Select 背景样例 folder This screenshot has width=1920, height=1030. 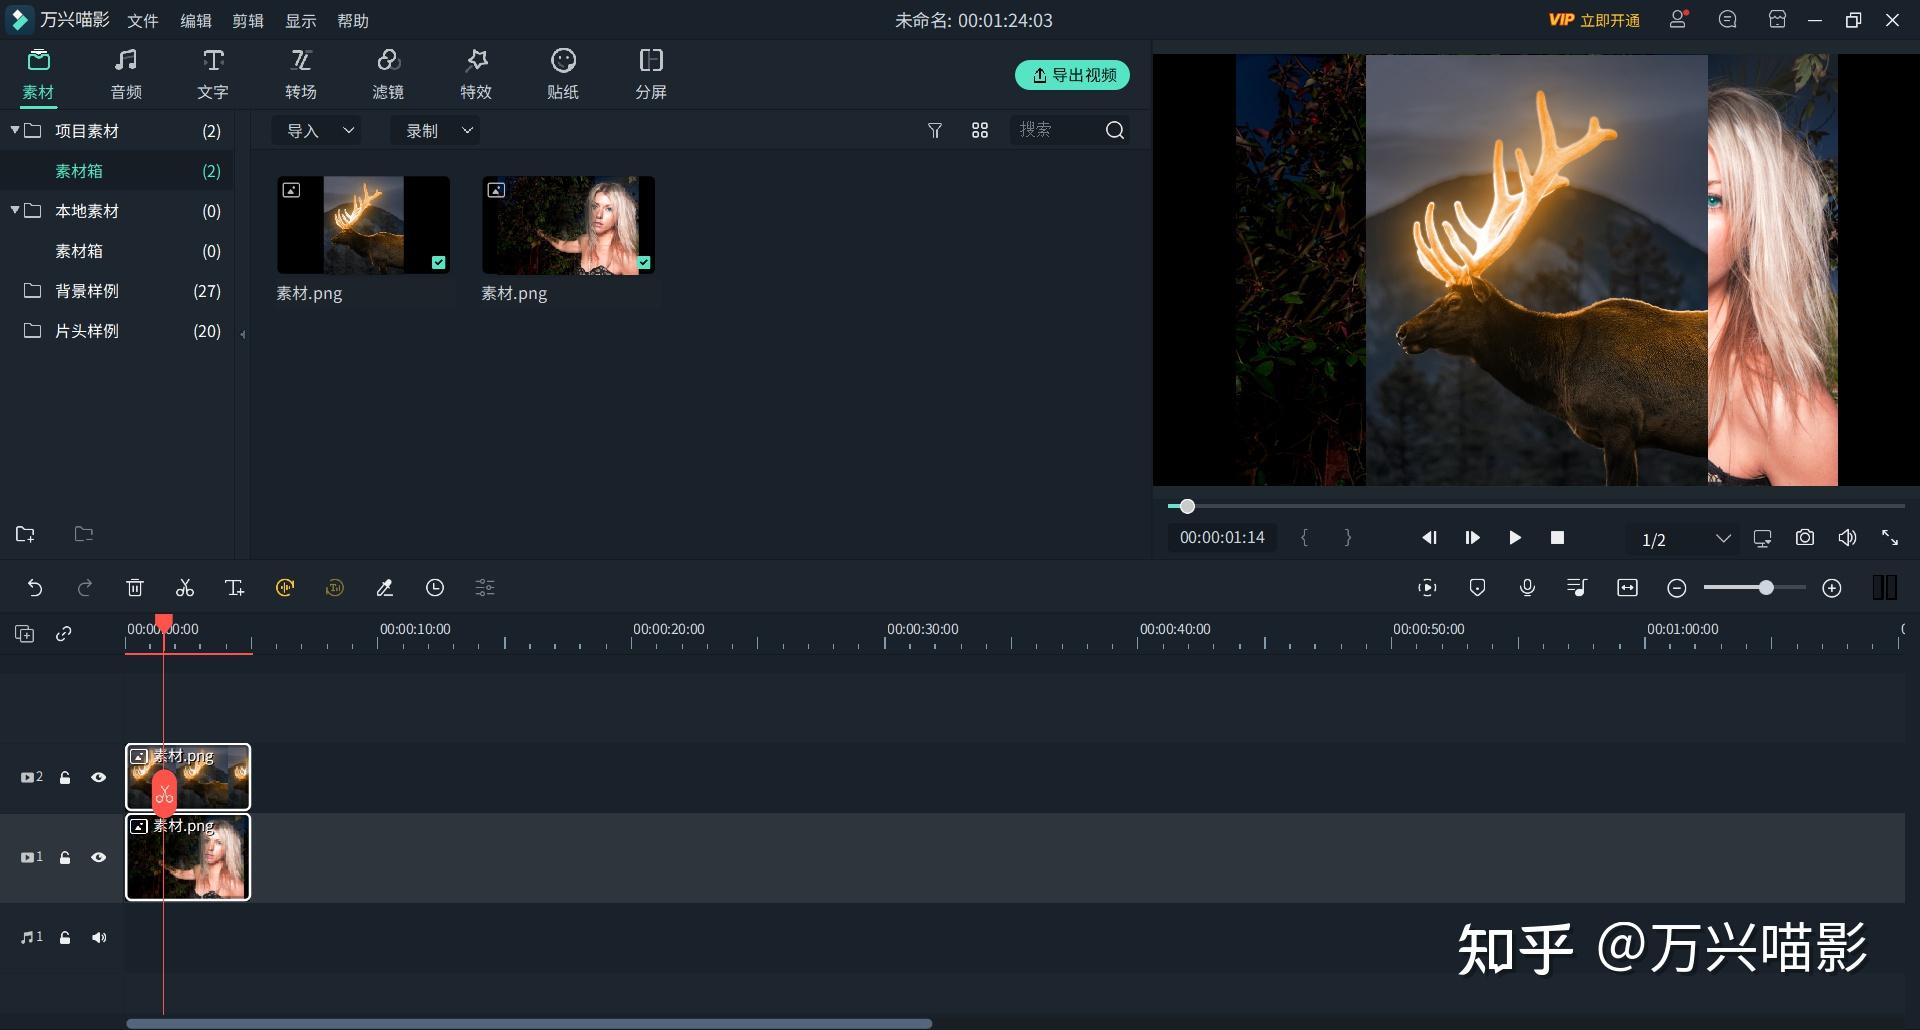(x=118, y=291)
